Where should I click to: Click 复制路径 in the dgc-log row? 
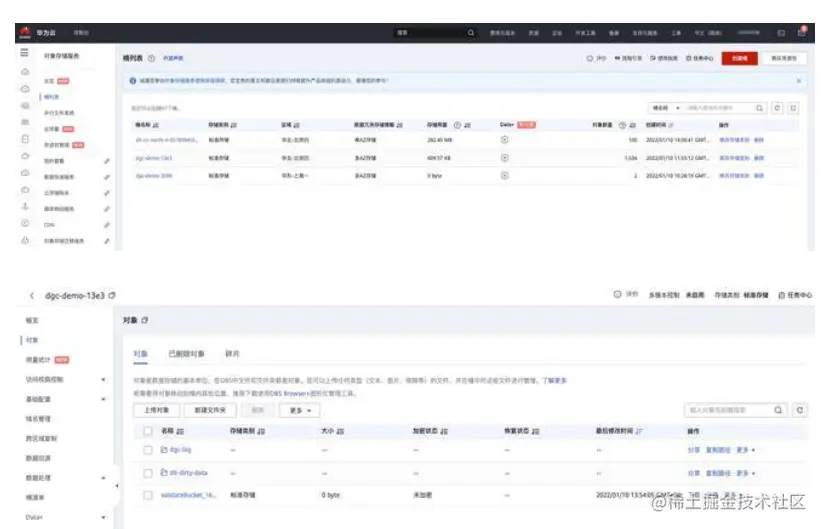pyautogui.click(x=718, y=450)
